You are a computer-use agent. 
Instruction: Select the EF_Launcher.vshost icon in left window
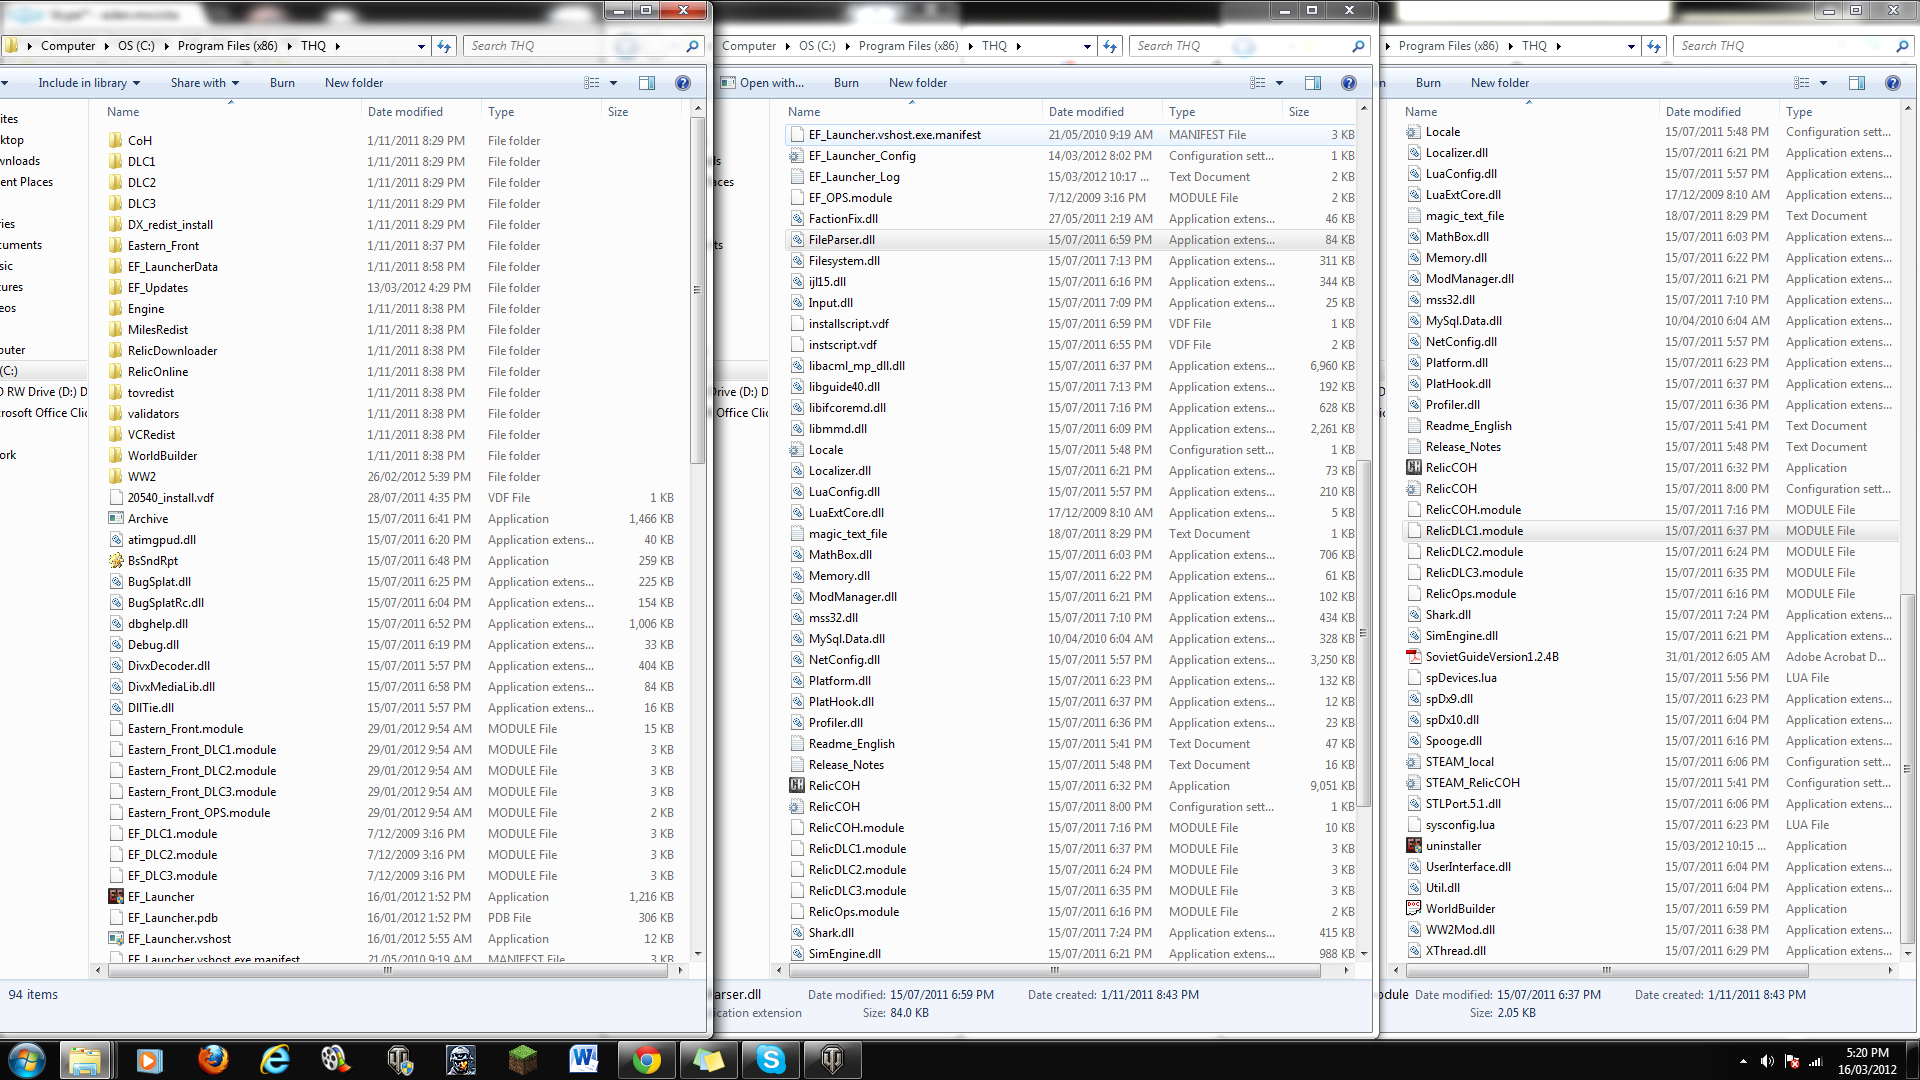click(116, 939)
